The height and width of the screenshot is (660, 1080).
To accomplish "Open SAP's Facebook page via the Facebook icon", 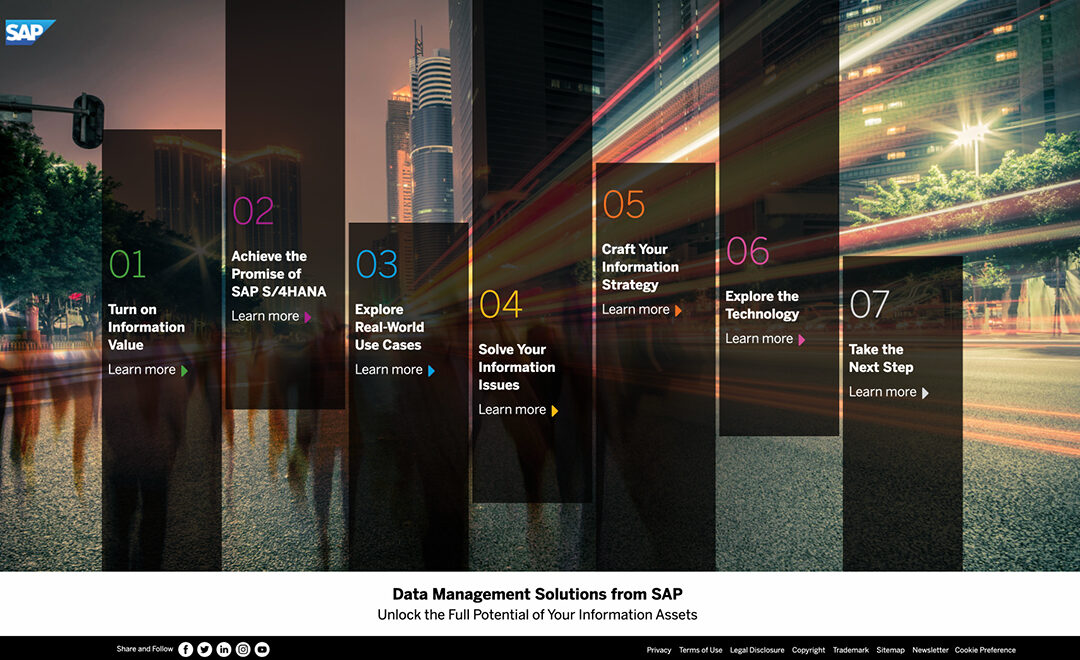I will 185,649.
